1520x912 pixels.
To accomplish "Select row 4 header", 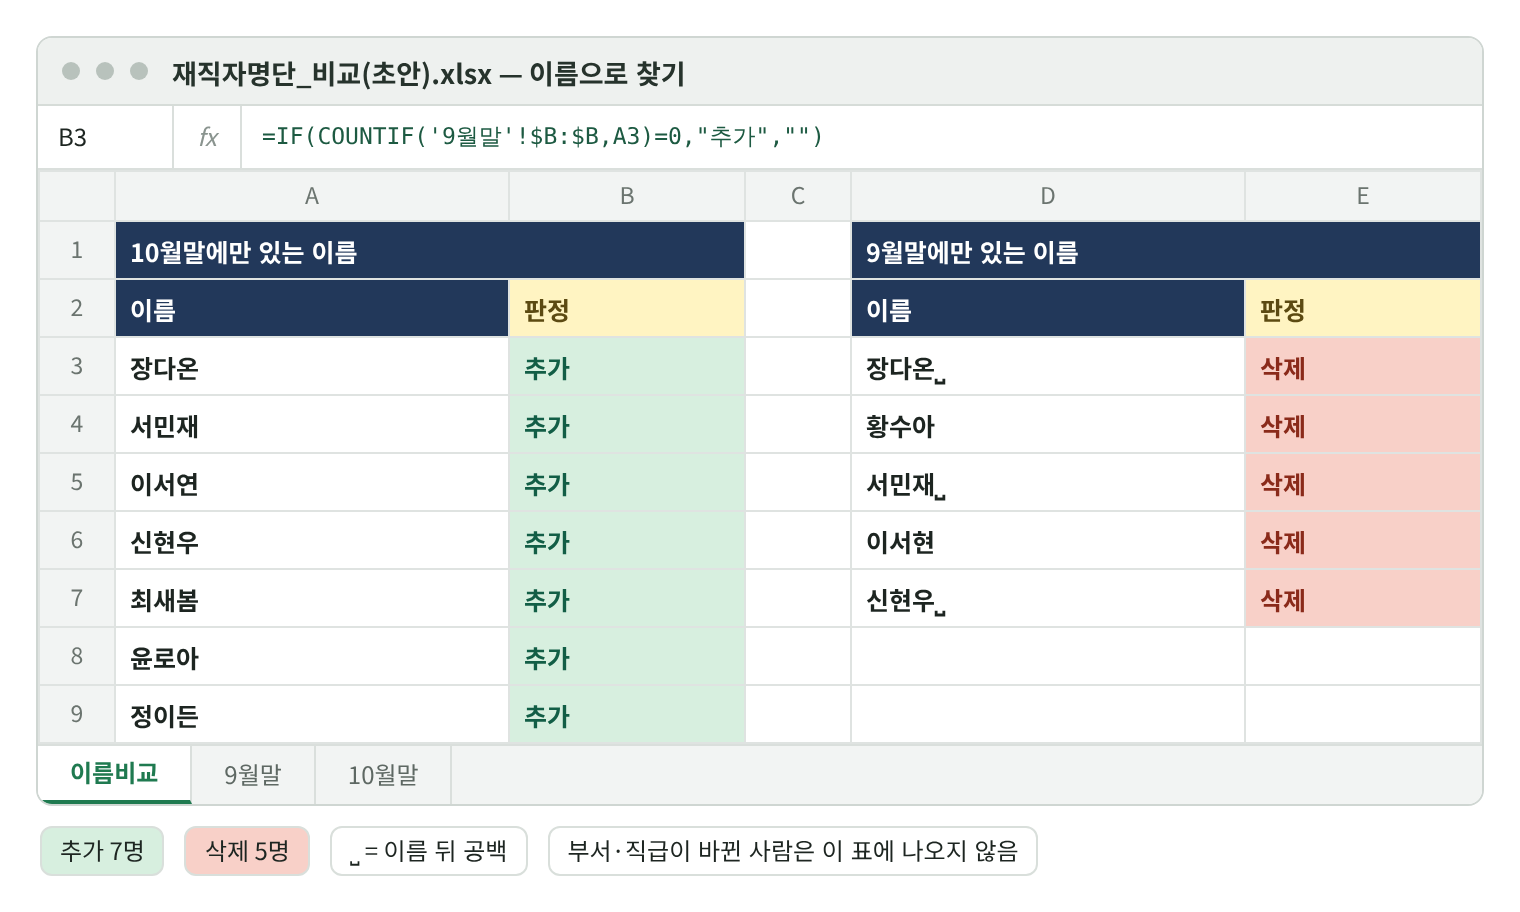I will [77, 424].
